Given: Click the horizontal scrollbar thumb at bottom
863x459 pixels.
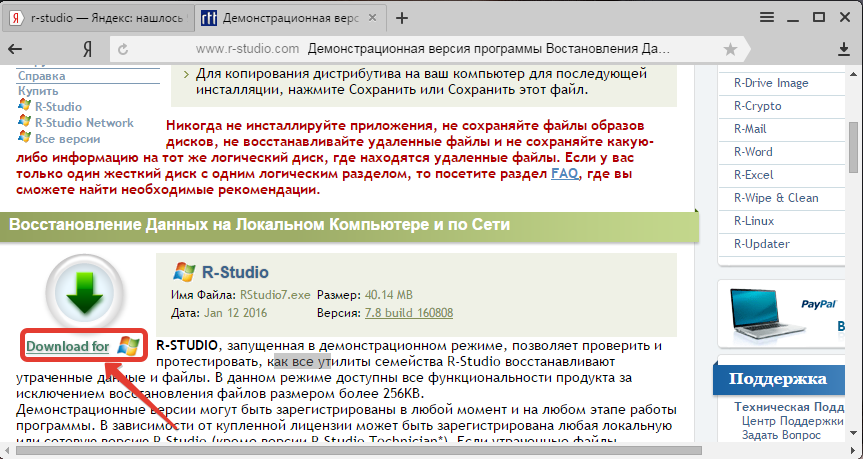Looking at the screenshot, I should coord(359,450).
